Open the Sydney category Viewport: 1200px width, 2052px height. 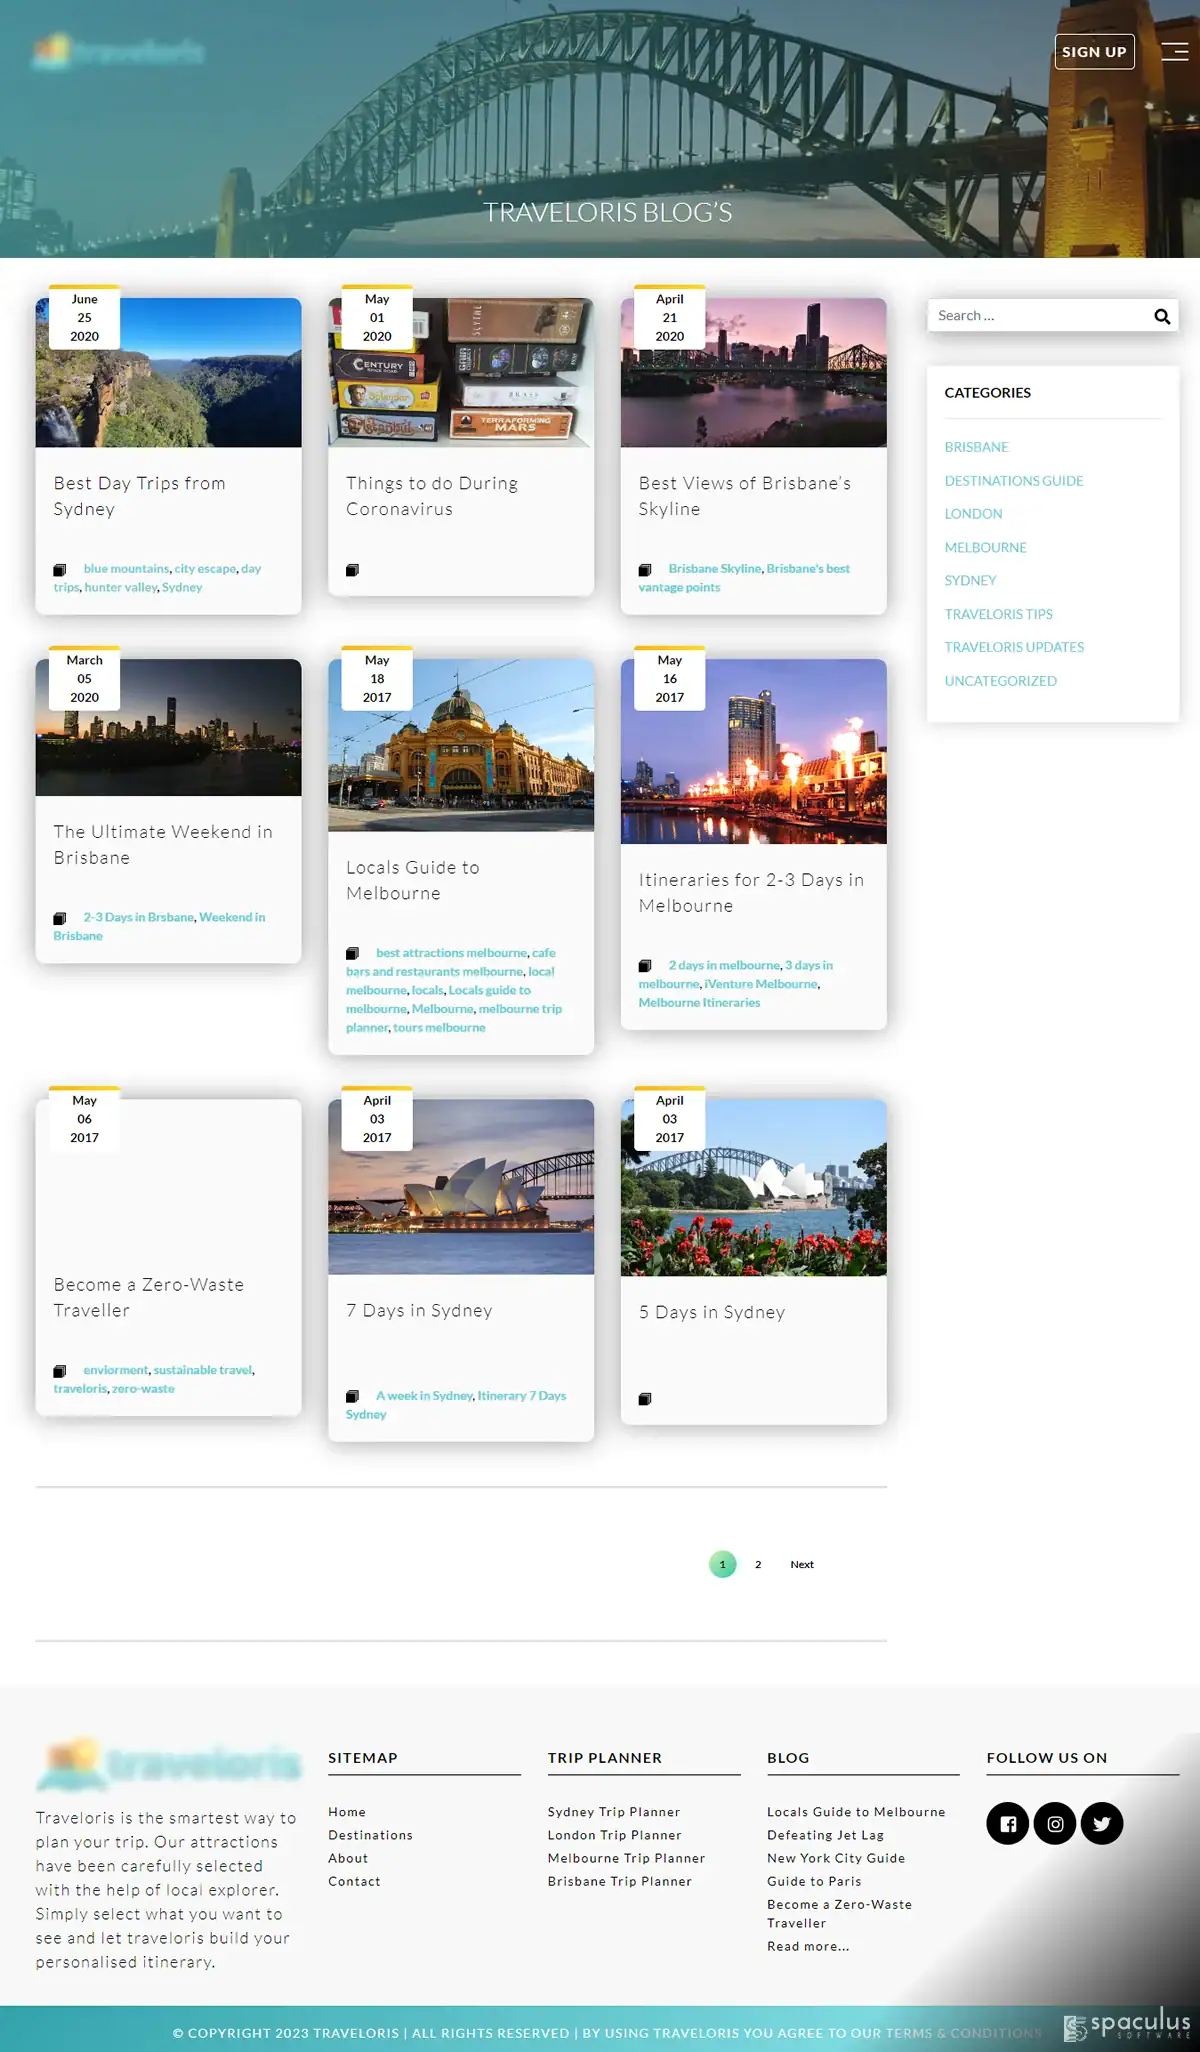pos(970,581)
